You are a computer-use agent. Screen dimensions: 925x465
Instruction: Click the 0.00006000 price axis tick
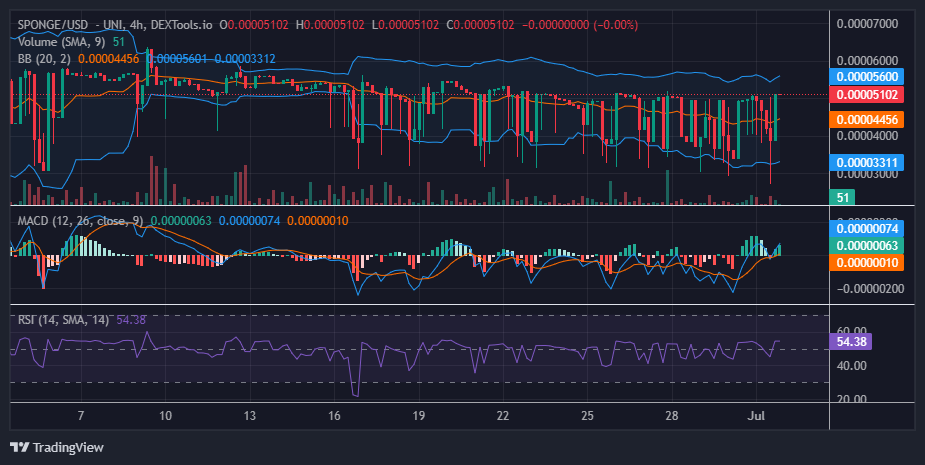tap(867, 60)
